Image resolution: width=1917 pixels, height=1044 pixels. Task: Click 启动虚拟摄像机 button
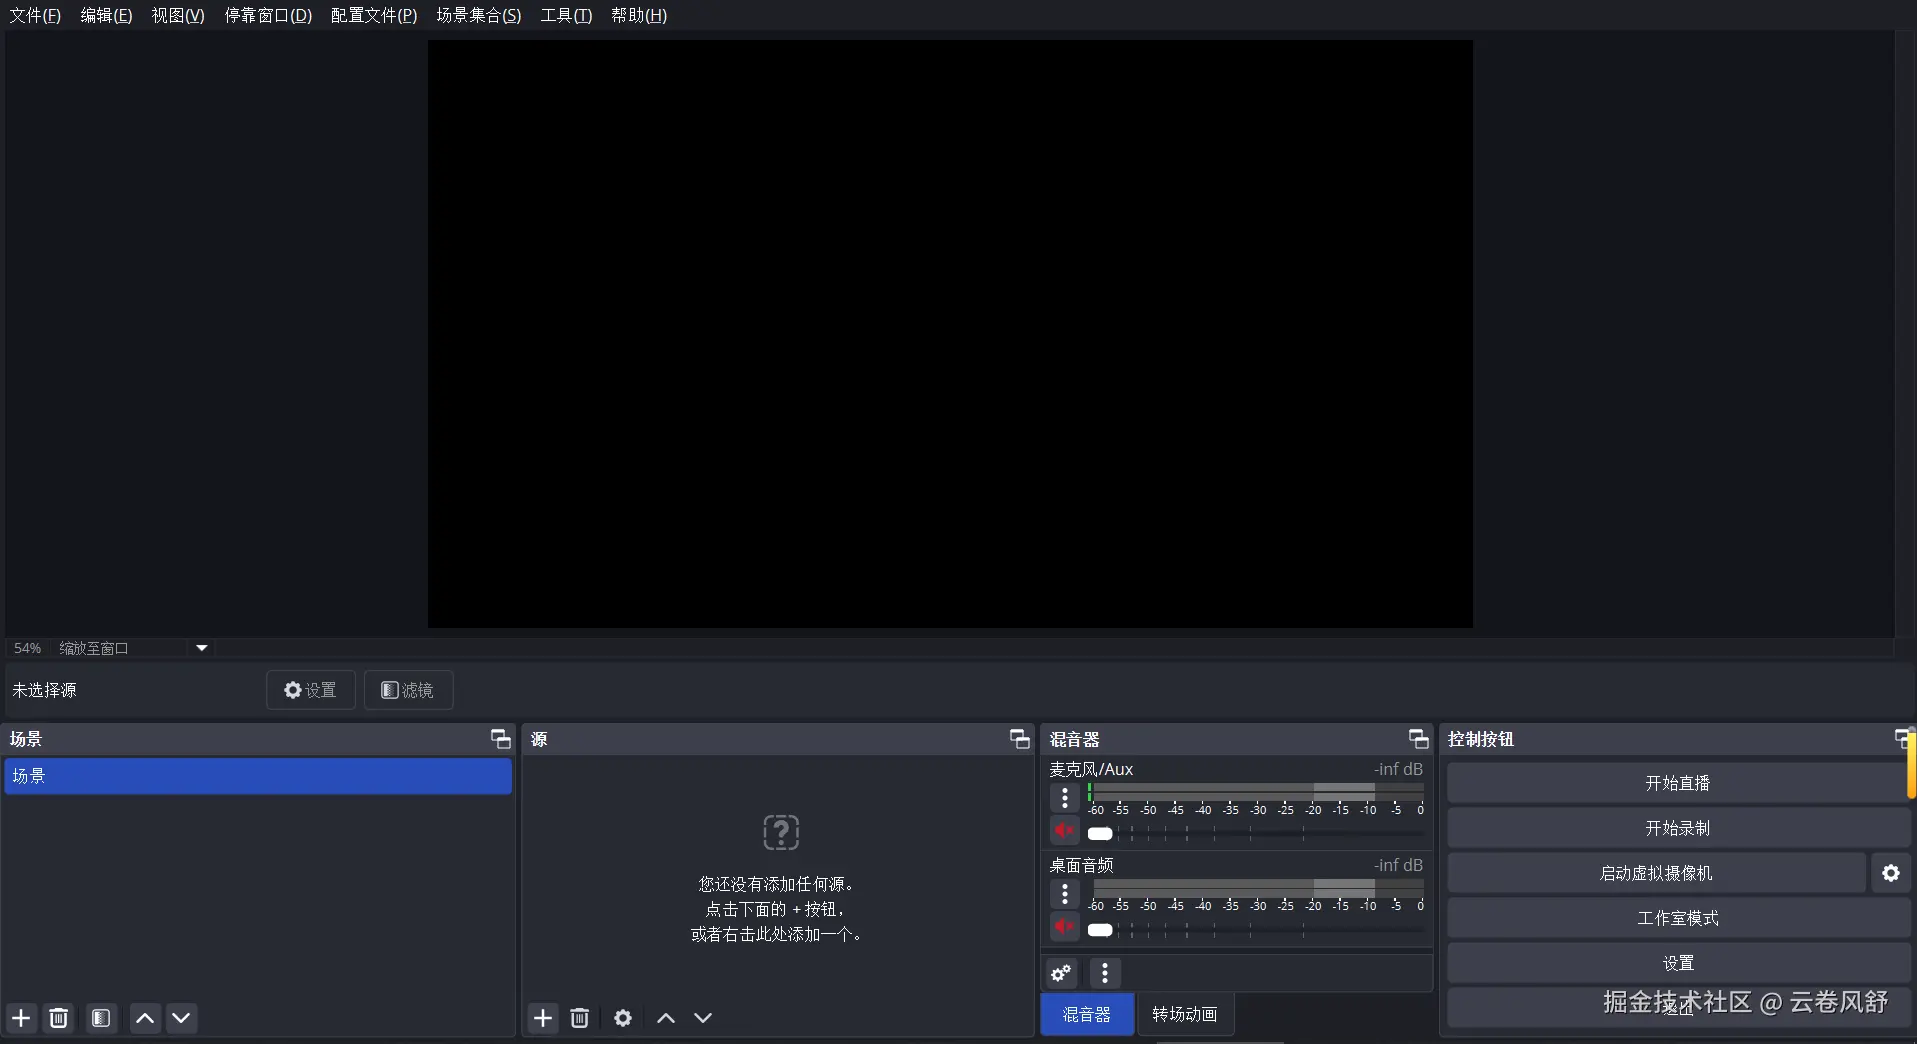(x=1656, y=873)
